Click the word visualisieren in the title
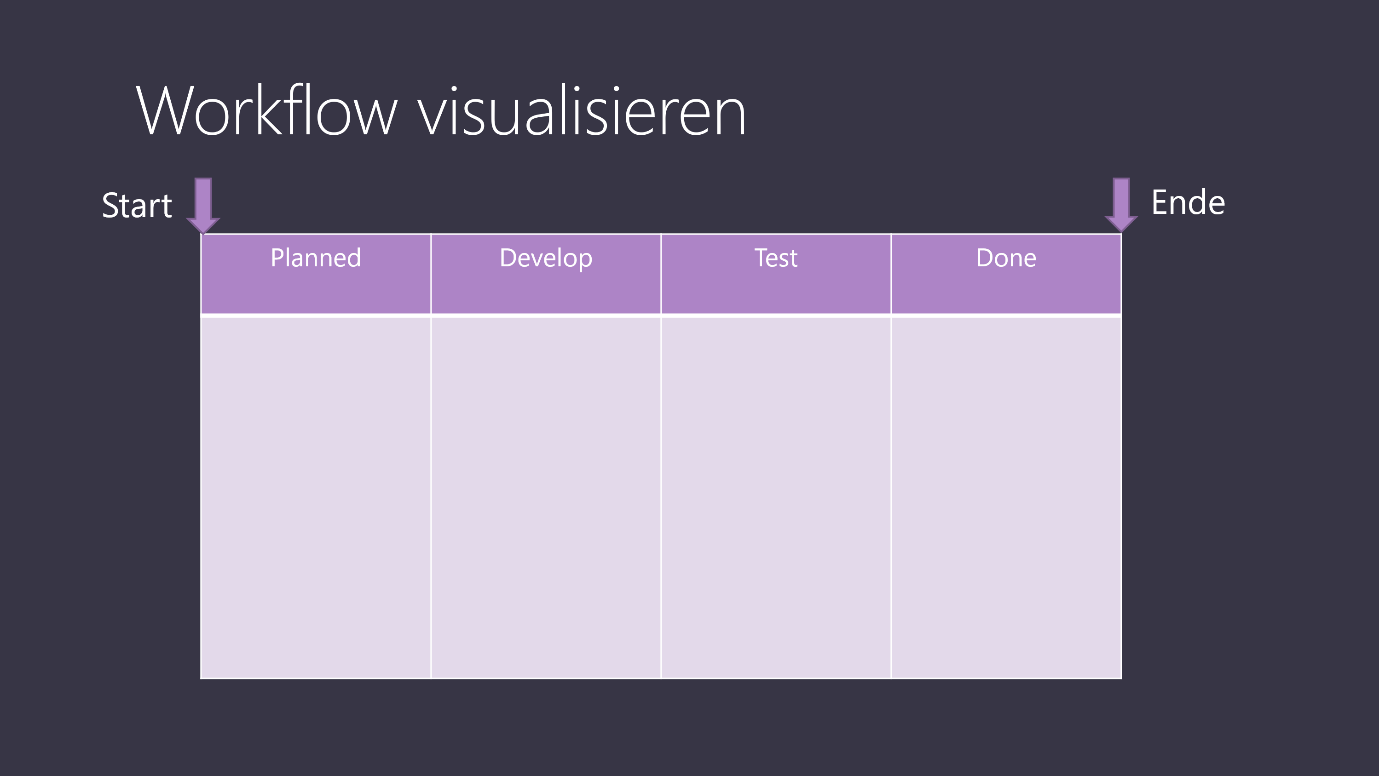 (583, 110)
